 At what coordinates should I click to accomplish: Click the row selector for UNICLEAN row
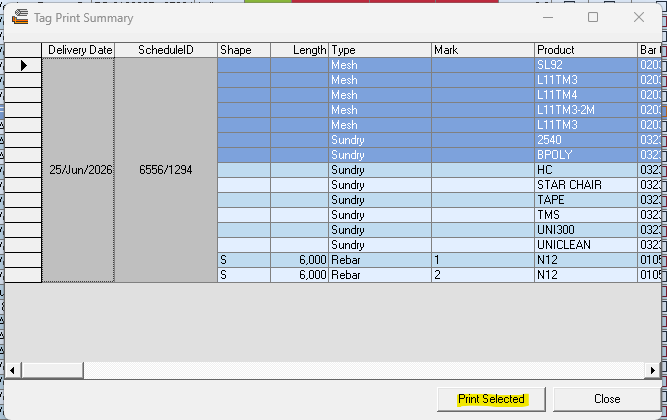point(23,245)
